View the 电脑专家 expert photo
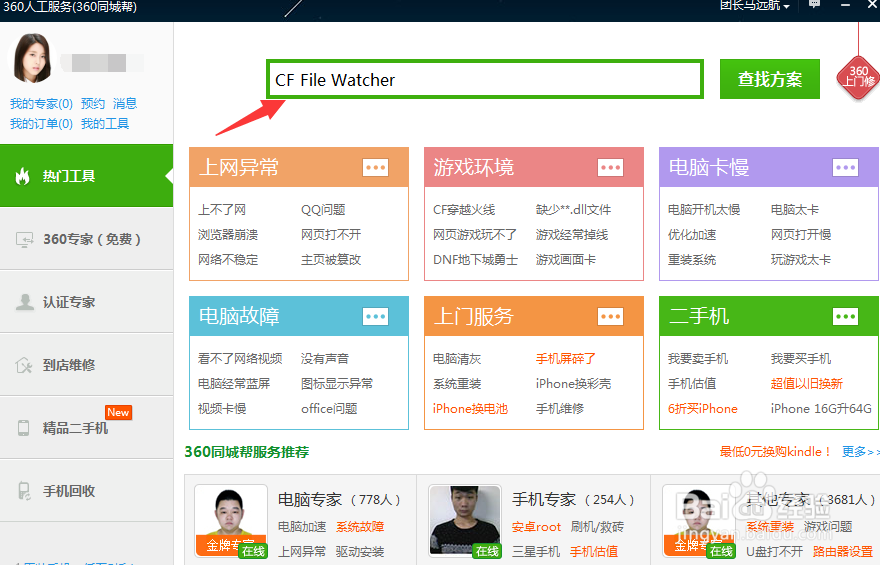This screenshot has width=880, height=565. (x=231, y=521)
